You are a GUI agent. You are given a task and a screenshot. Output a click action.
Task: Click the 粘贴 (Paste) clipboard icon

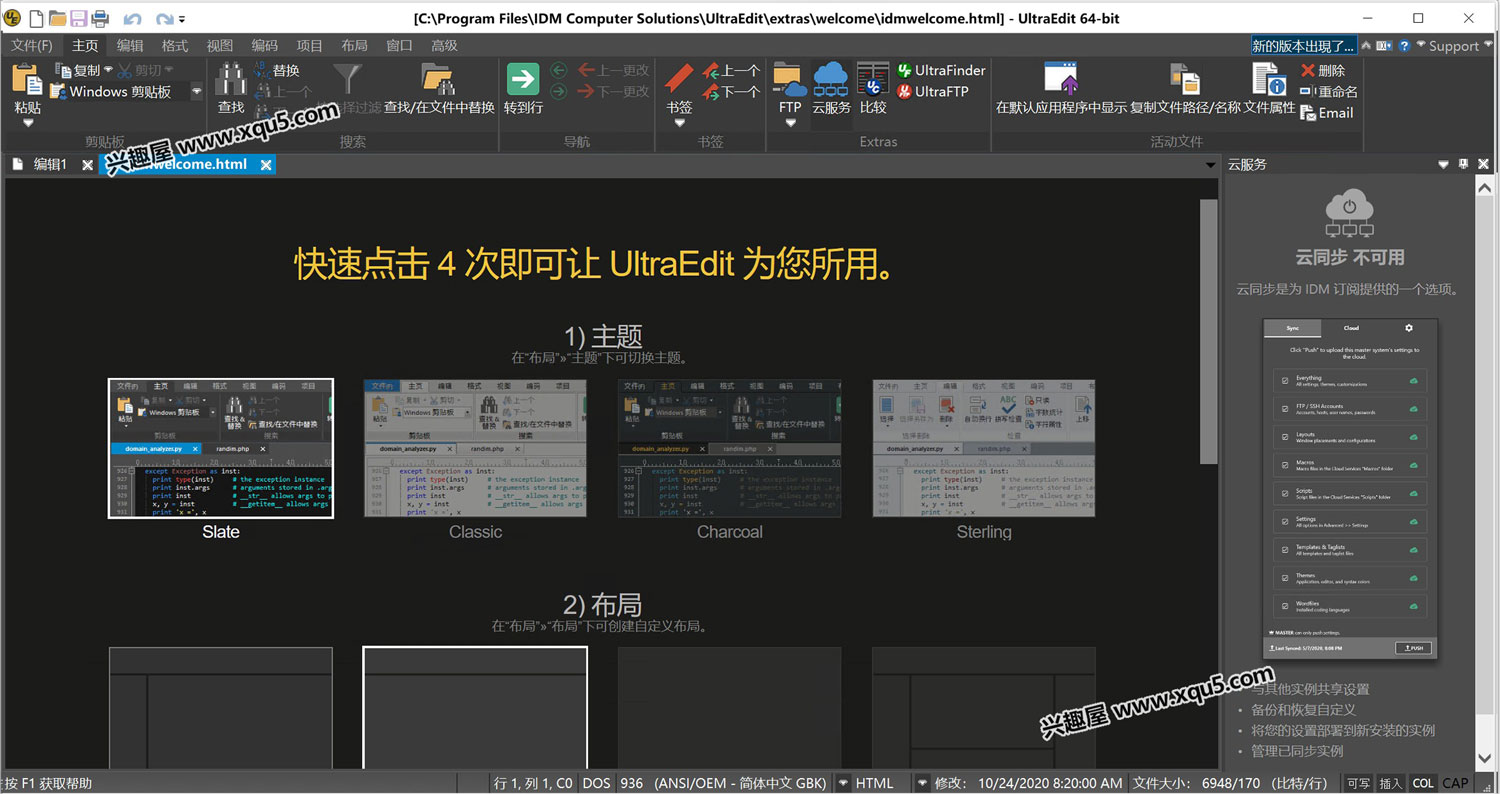coord(27,78)
